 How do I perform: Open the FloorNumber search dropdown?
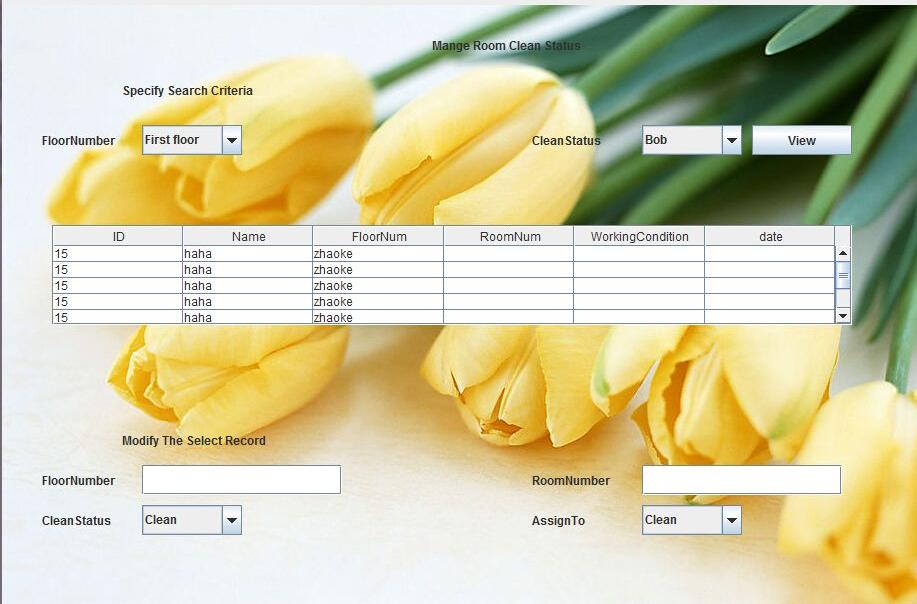click(x=231, y=140)
